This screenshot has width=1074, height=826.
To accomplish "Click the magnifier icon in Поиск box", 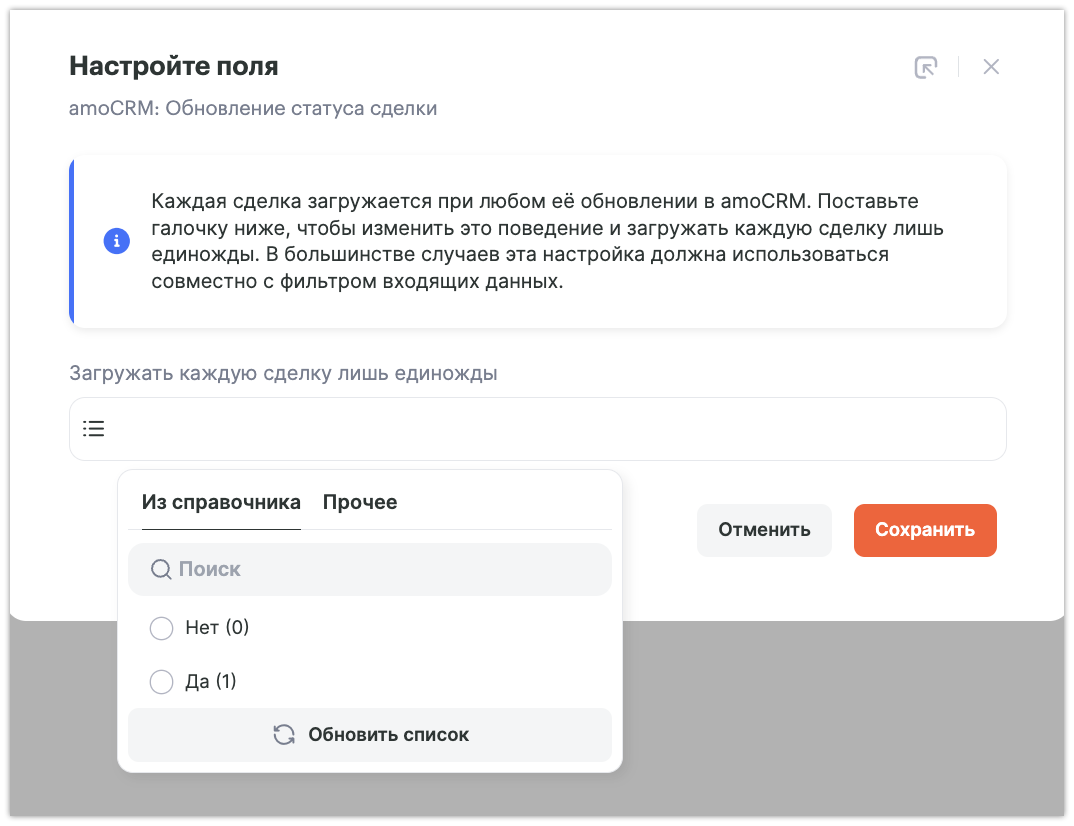I will pos(161,569).
